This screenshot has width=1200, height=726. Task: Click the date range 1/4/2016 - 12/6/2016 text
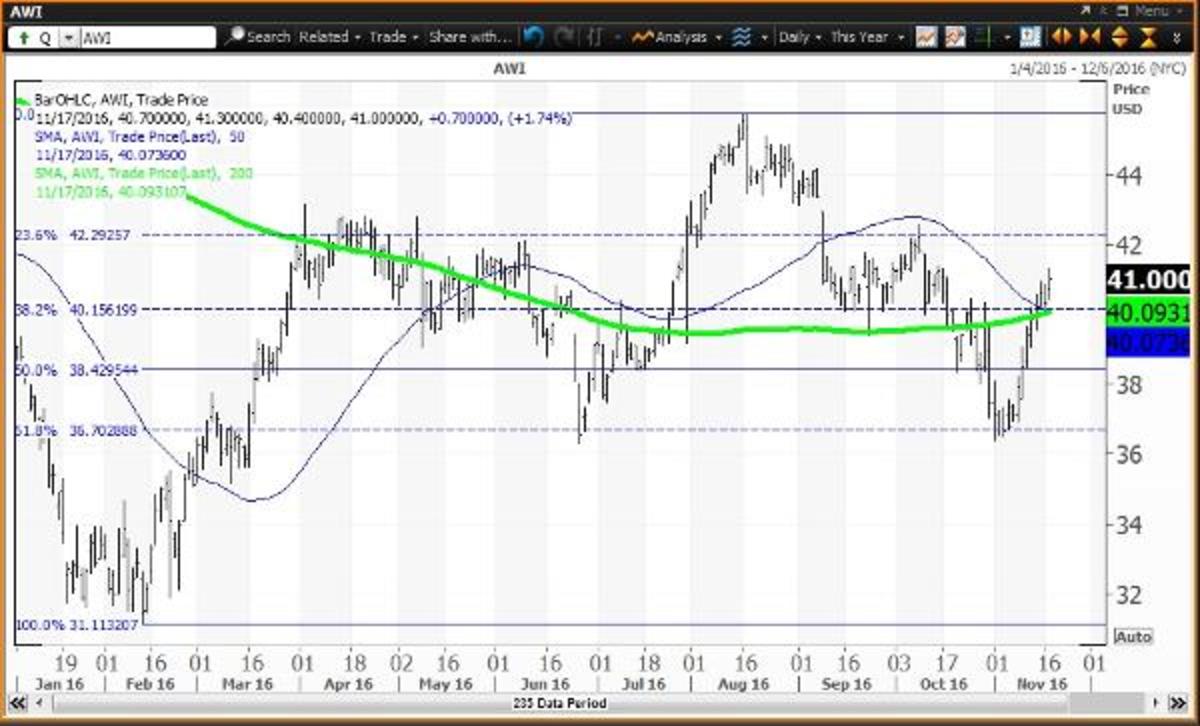coord(1098,68)
